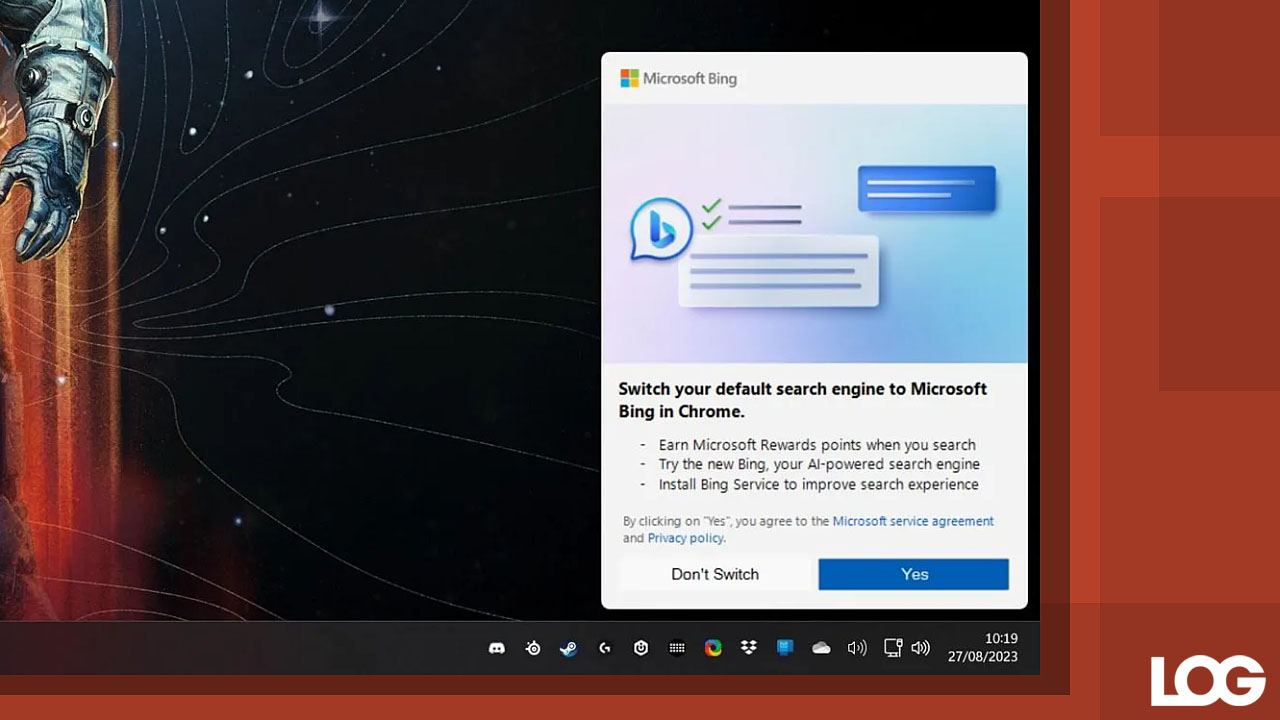Click 'Earn Microsoft Rewards points when you search'

coord(817,445)
